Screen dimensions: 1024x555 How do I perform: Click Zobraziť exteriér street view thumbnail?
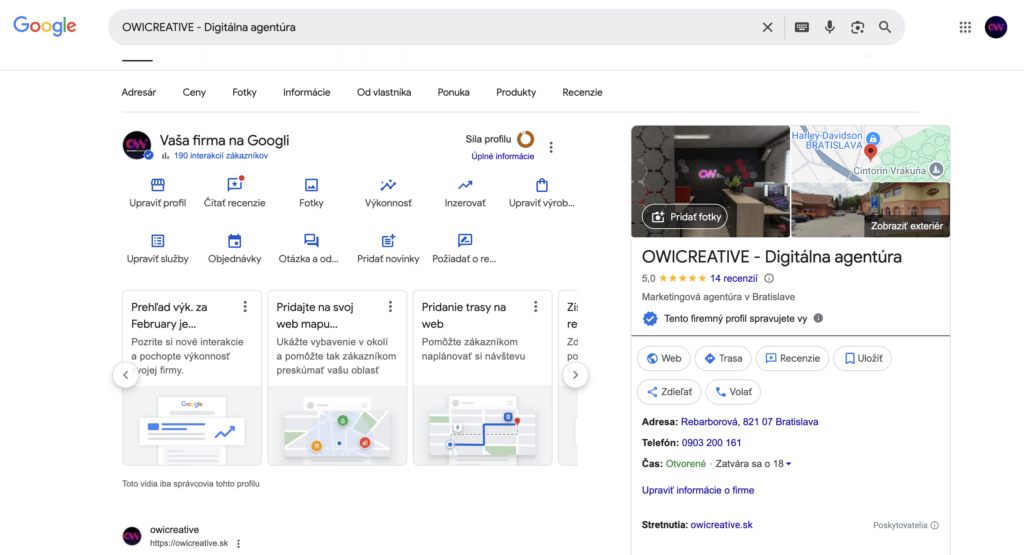tap(871, 210)
